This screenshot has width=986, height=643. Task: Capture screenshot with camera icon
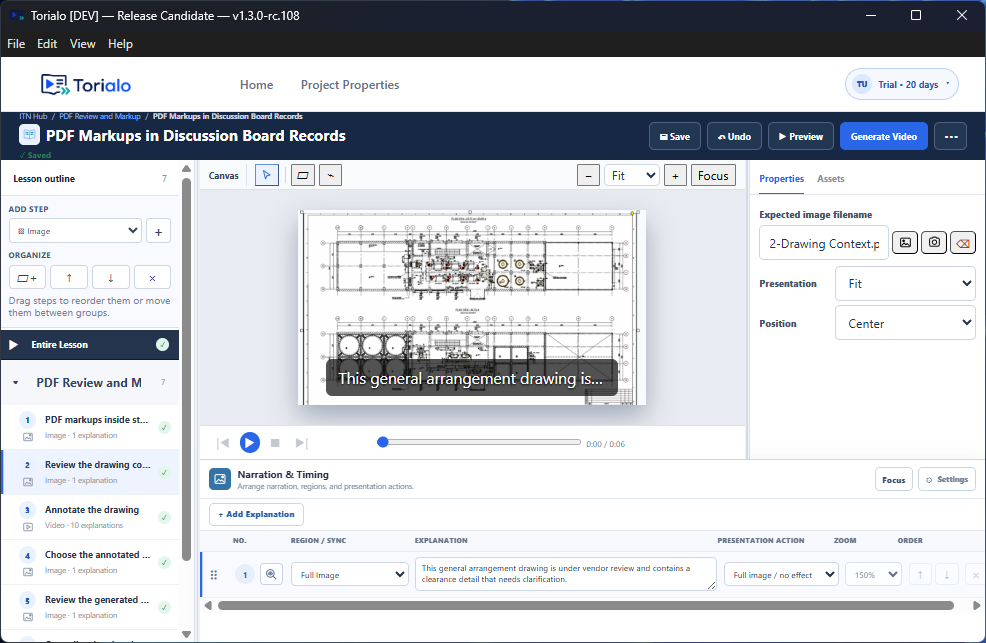pyautogui.click(x=934, y=243)
